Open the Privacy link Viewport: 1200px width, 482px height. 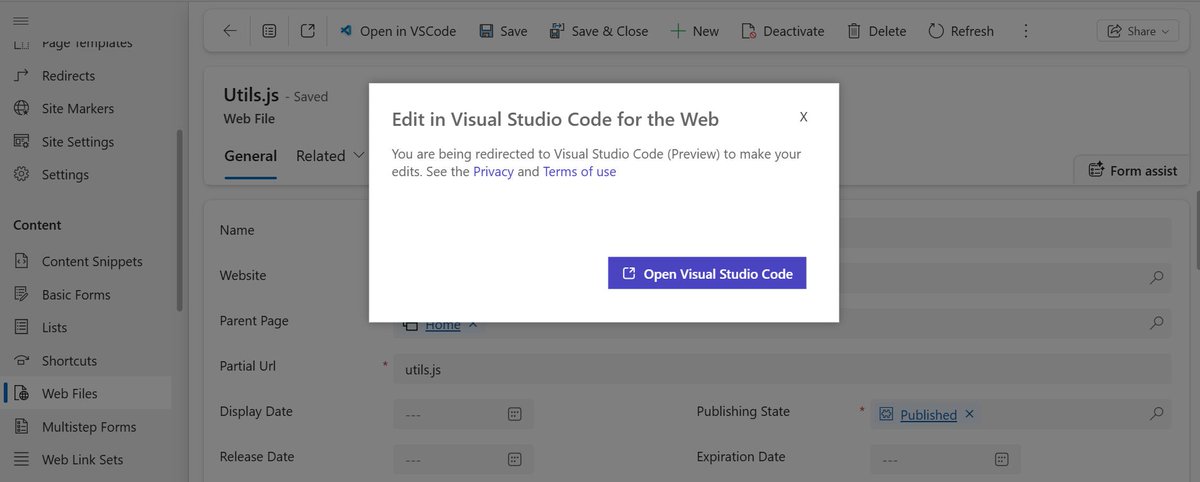tap(493, 171)
